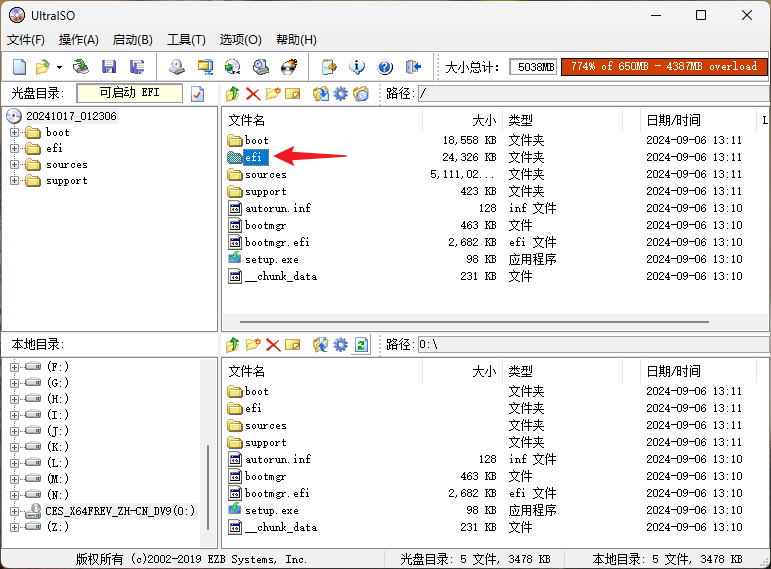Expand drive (H:) in local tree
This screenshot has height=569, width=771.
point(14,399)
